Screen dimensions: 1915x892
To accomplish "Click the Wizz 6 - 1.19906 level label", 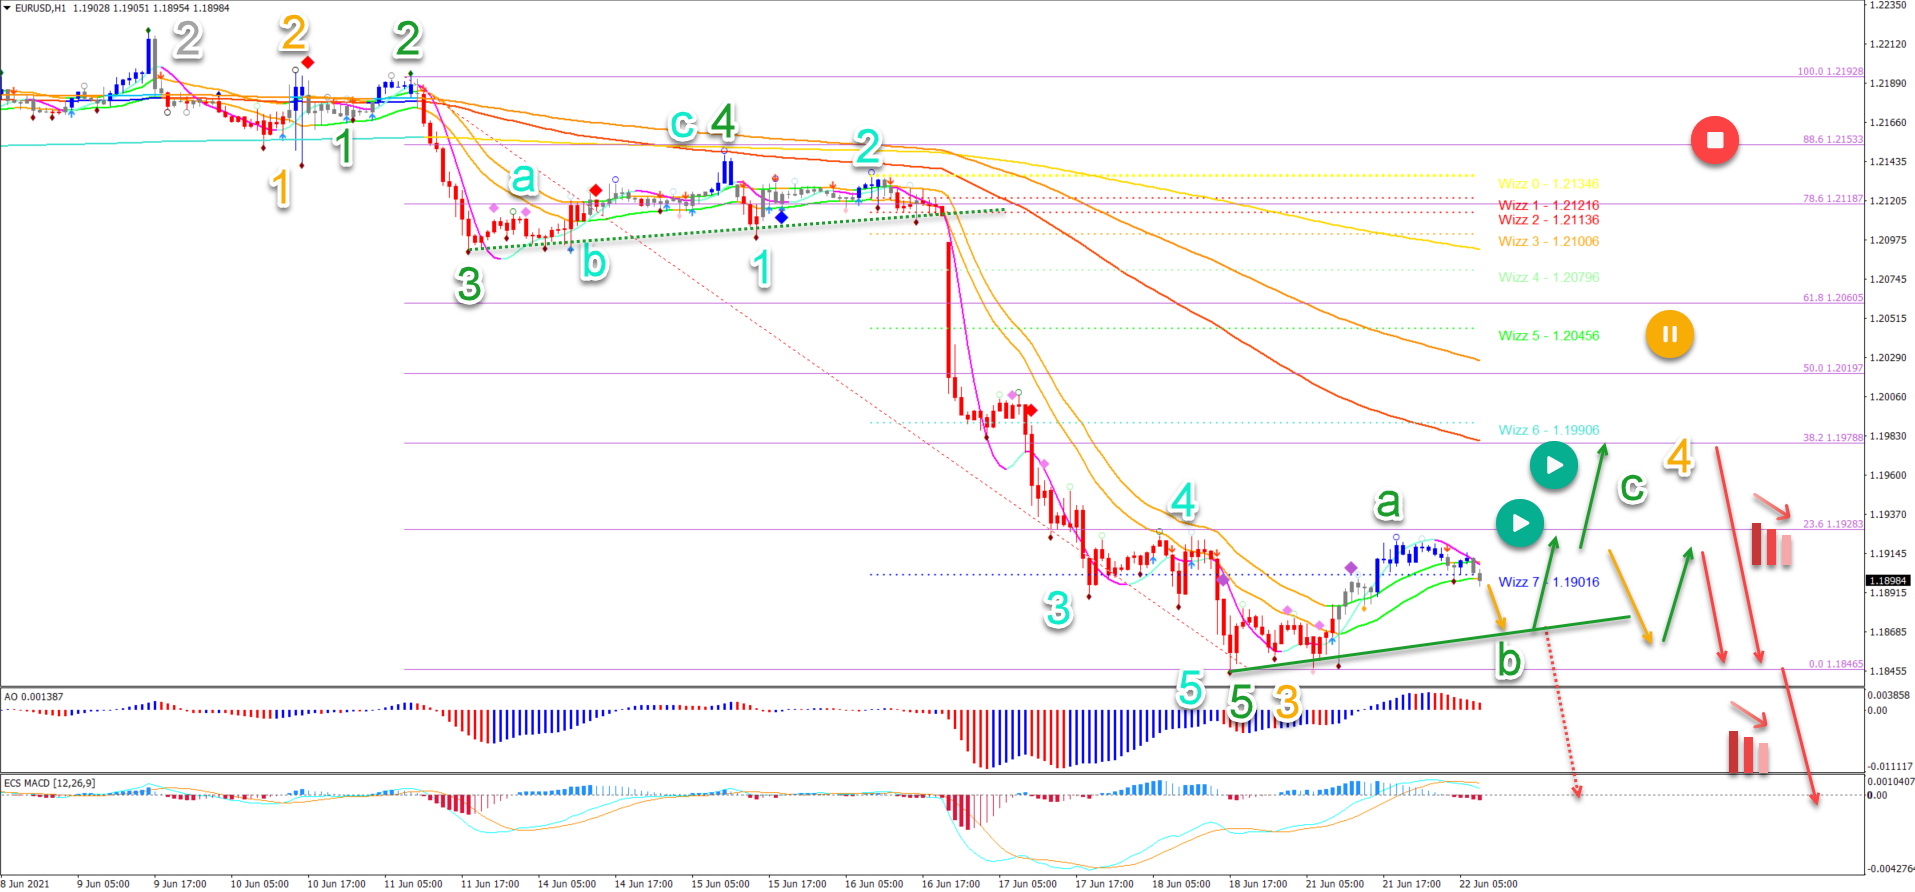I will (x=1548, y=430).
